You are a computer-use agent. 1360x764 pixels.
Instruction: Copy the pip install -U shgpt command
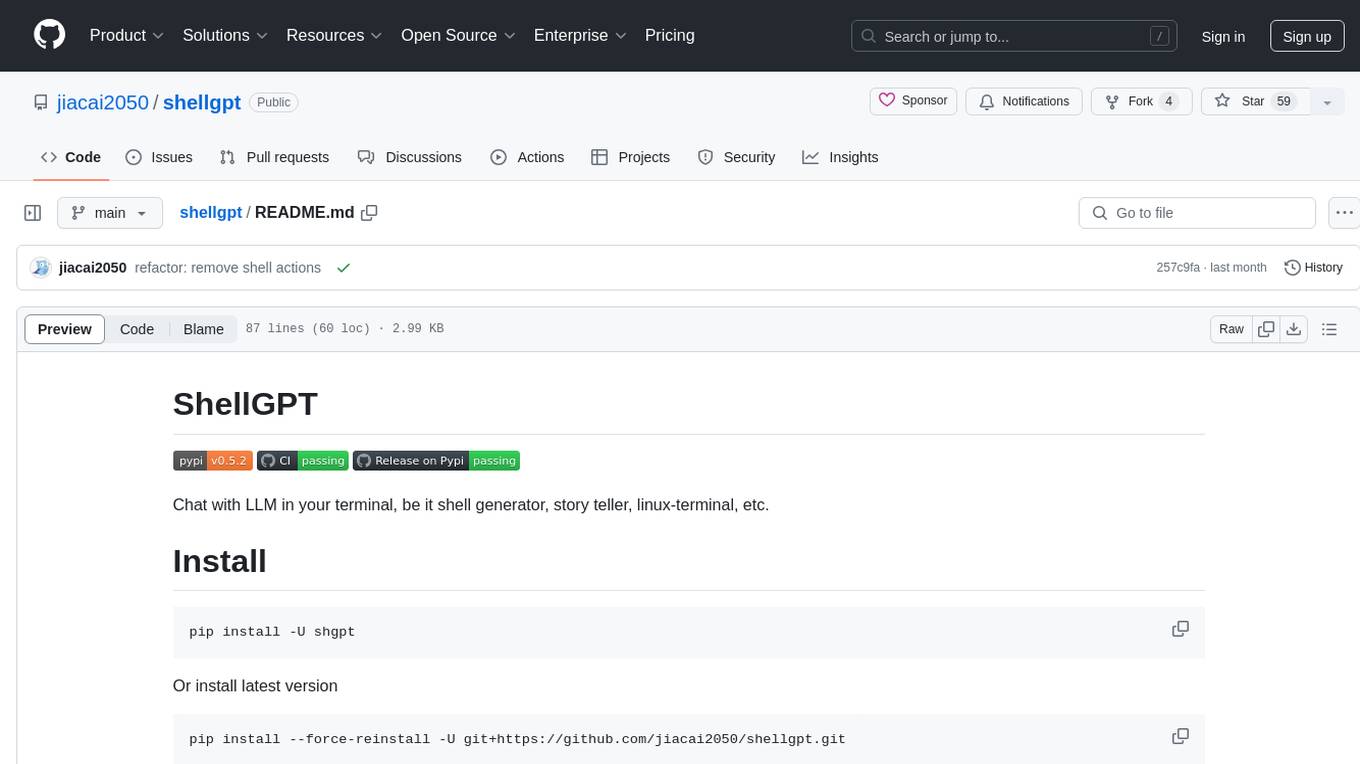pyautogui.click(x=1180, y=630)
